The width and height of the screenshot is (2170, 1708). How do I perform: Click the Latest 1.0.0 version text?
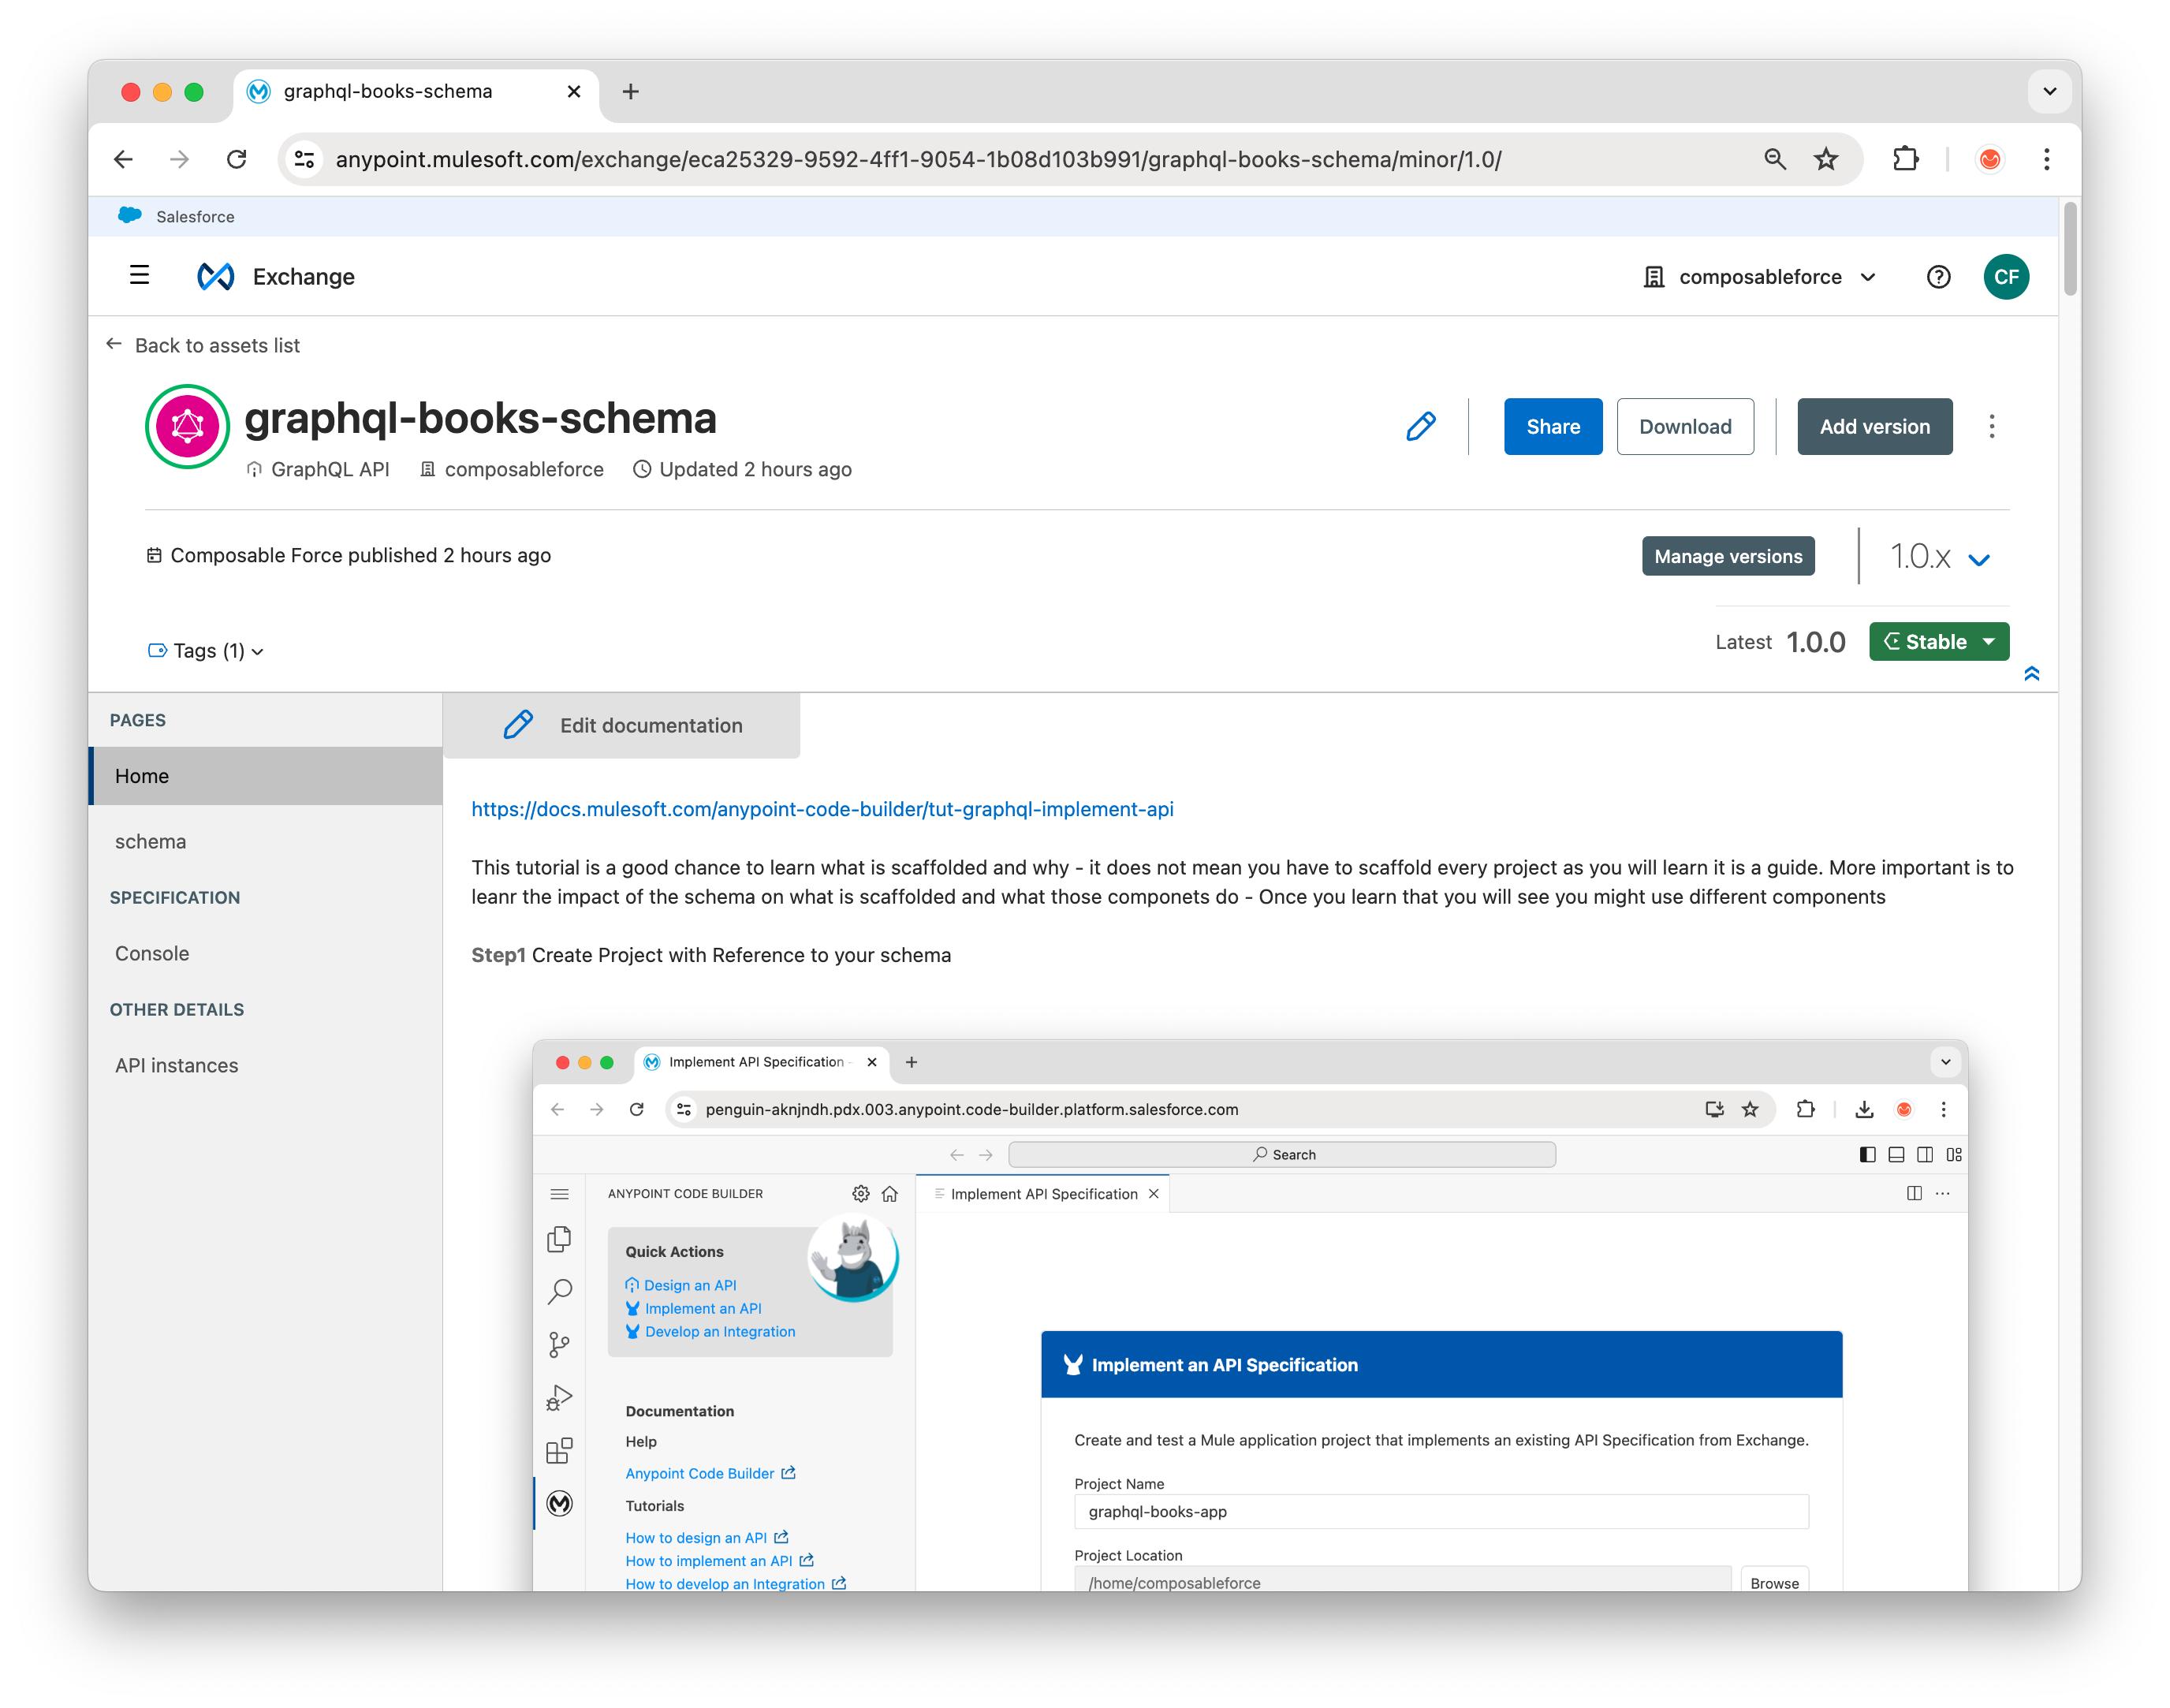(1780, 642)
